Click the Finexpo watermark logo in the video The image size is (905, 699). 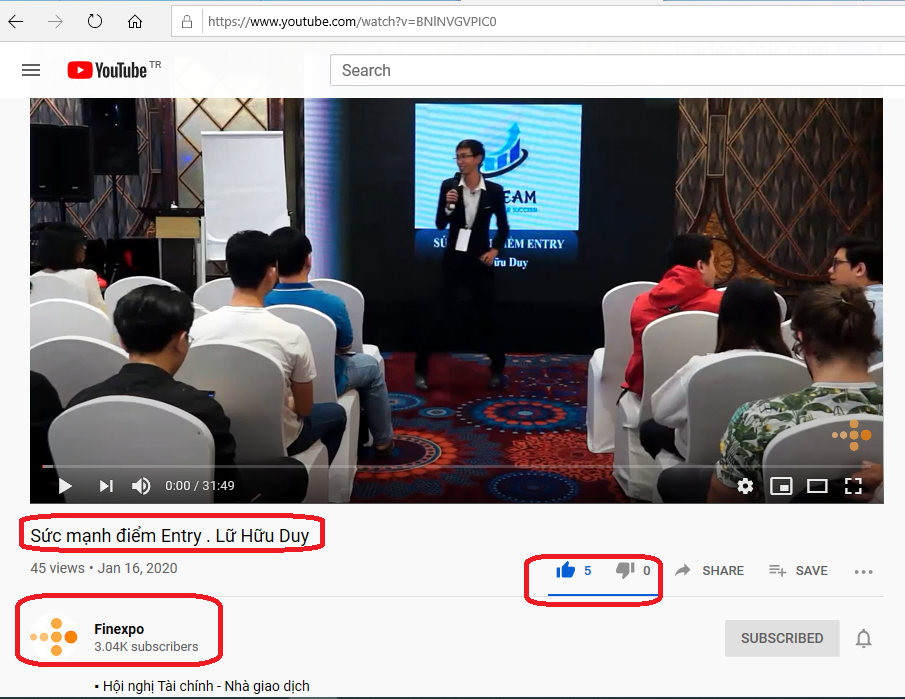click(x=851, y=435)
